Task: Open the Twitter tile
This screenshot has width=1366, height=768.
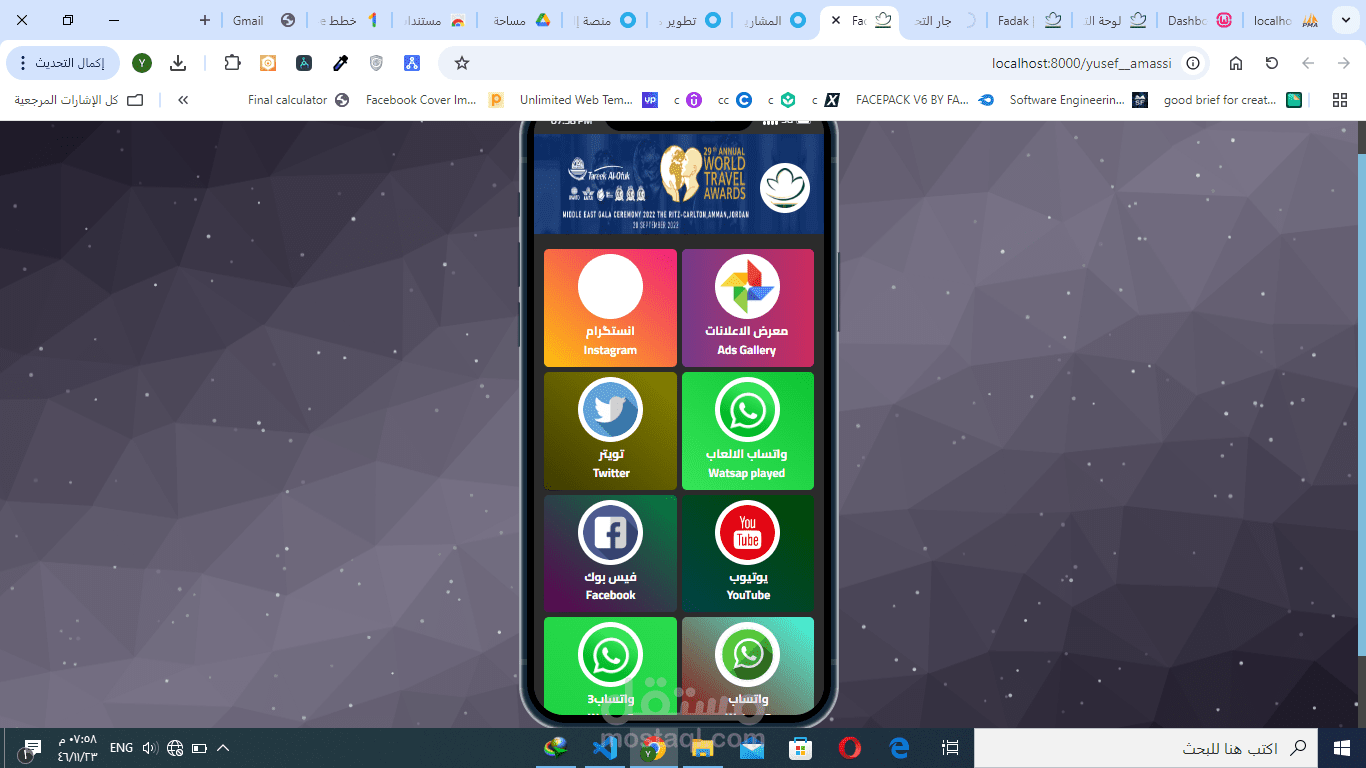Action: (x=610, y=431)
